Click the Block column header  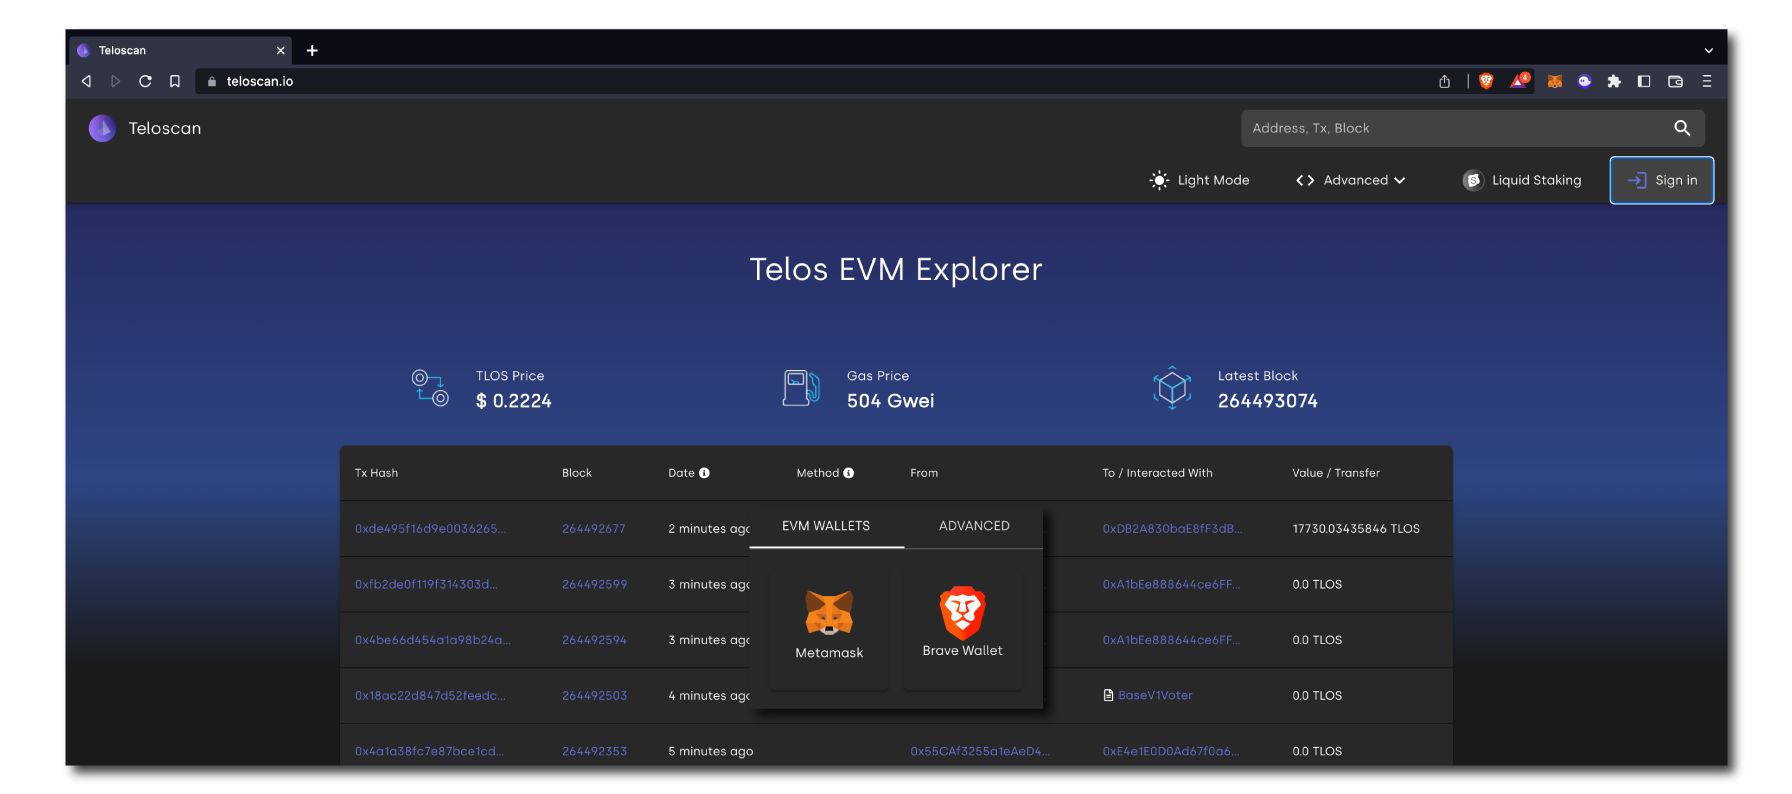[577, 473]
